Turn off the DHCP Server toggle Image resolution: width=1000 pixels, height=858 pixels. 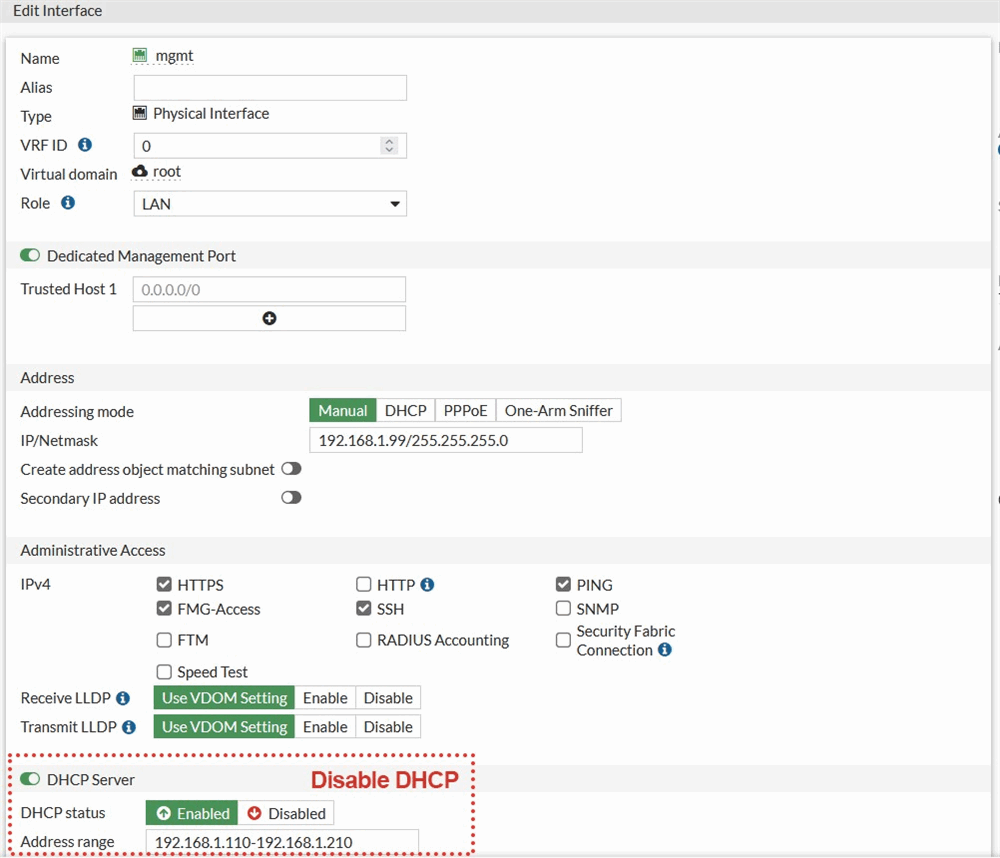click(x=31, y=779)
